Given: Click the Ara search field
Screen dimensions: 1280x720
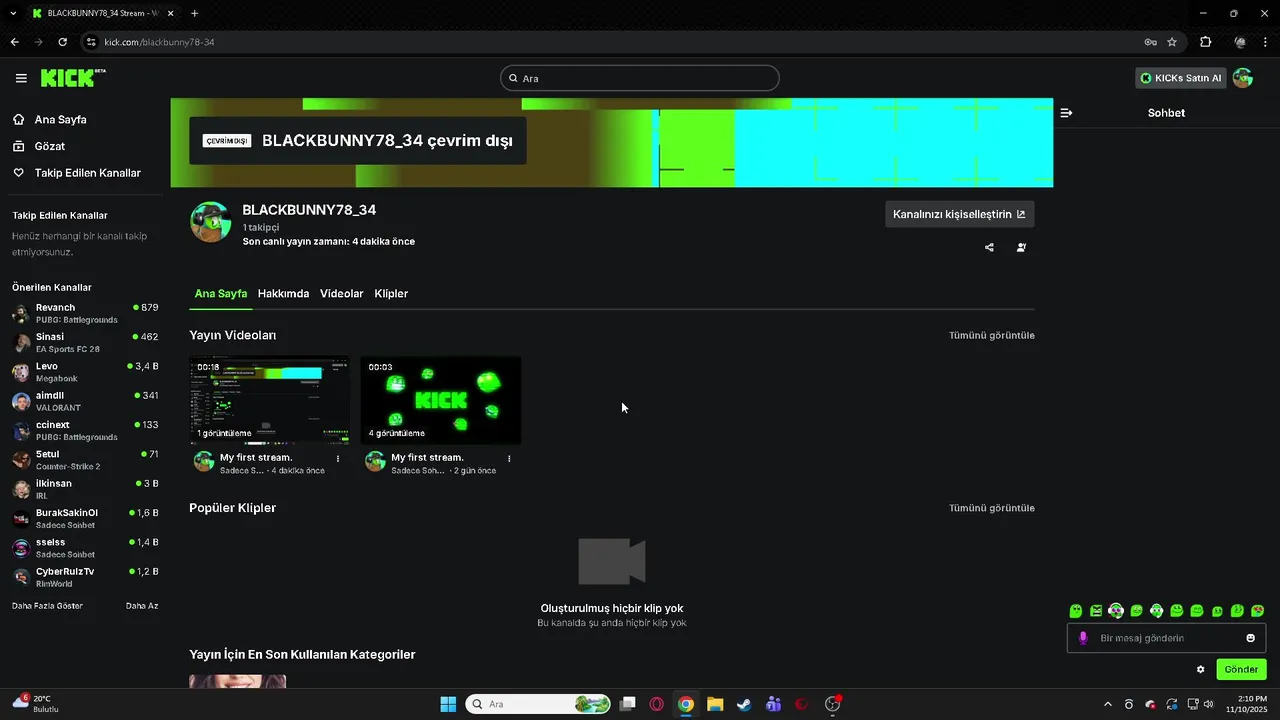Looking at the screenshot, I should (x=640, y=78).
